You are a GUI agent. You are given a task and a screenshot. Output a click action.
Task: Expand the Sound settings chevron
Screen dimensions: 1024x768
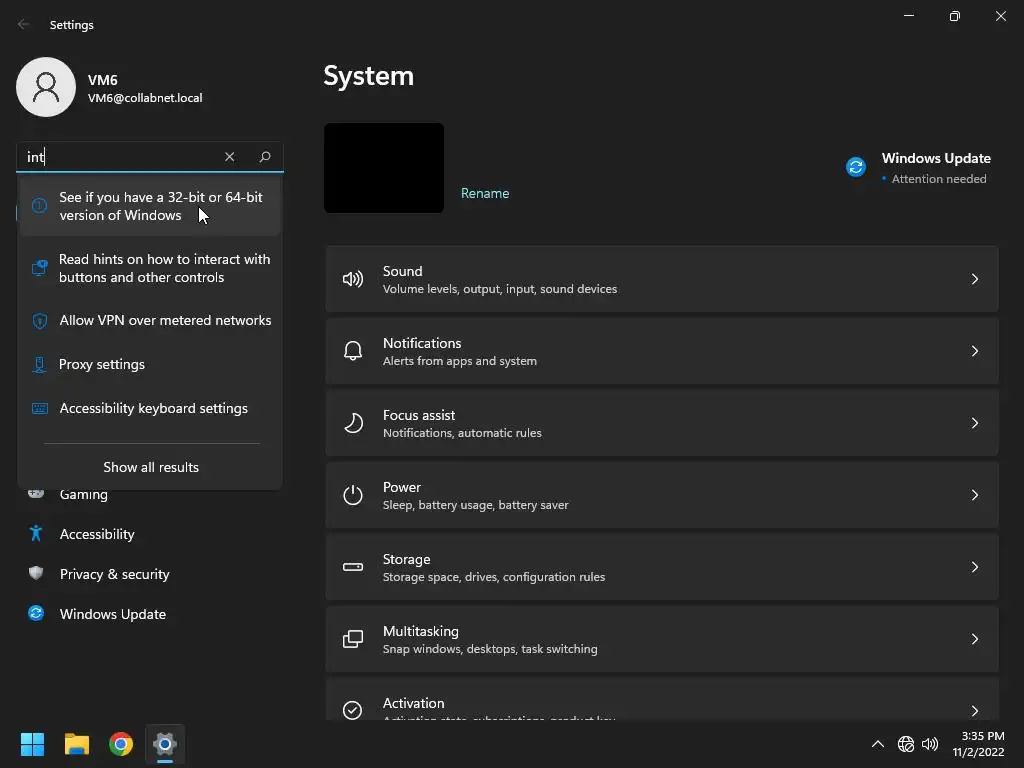(x=974, y=280)
